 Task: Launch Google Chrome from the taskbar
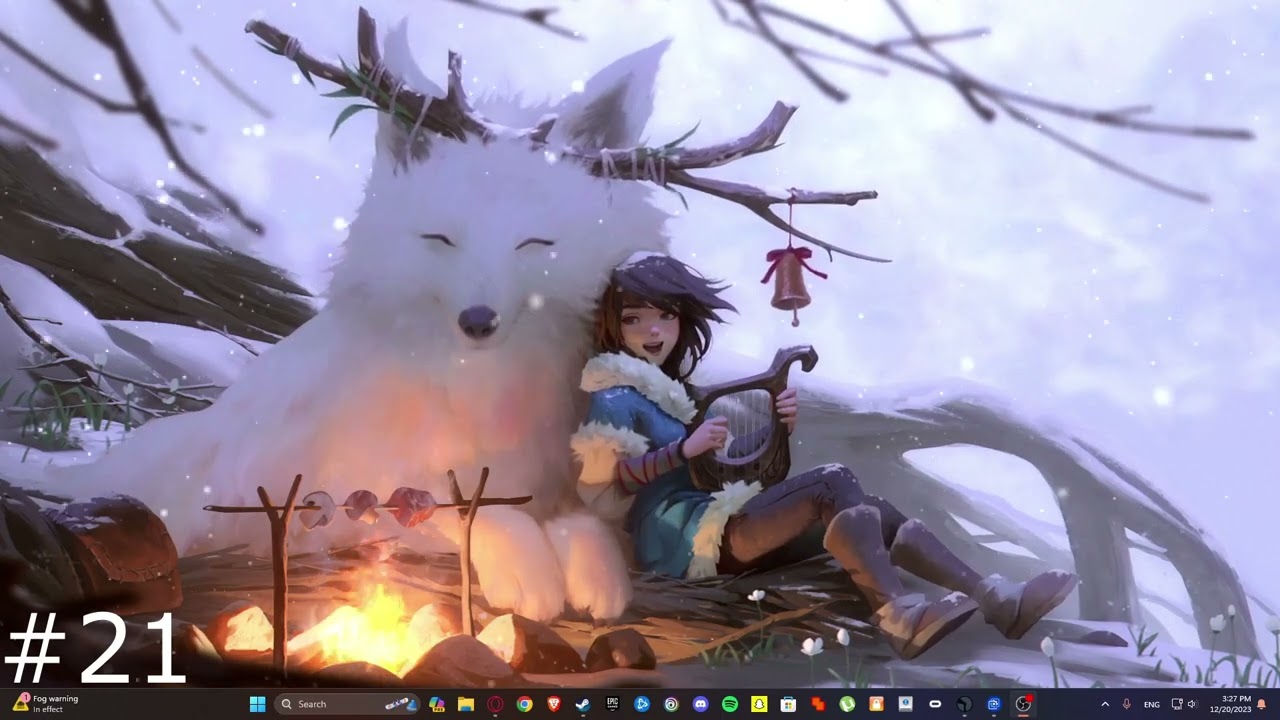tap(524, 704)
